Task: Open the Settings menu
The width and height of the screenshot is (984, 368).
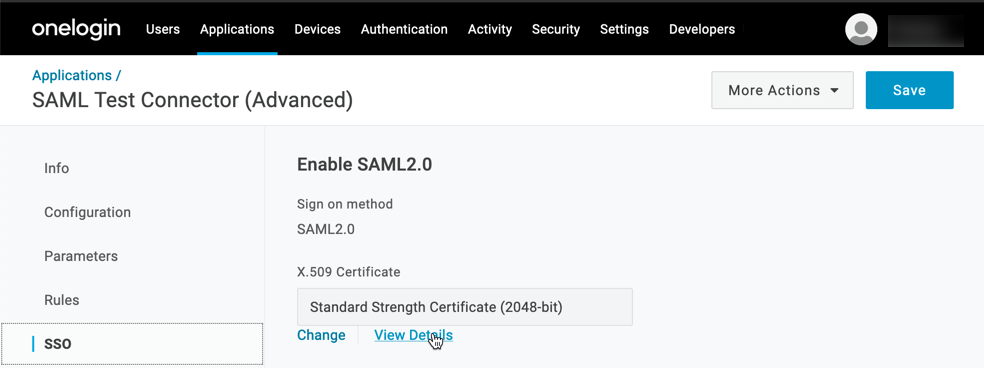Action: [624, 29]
